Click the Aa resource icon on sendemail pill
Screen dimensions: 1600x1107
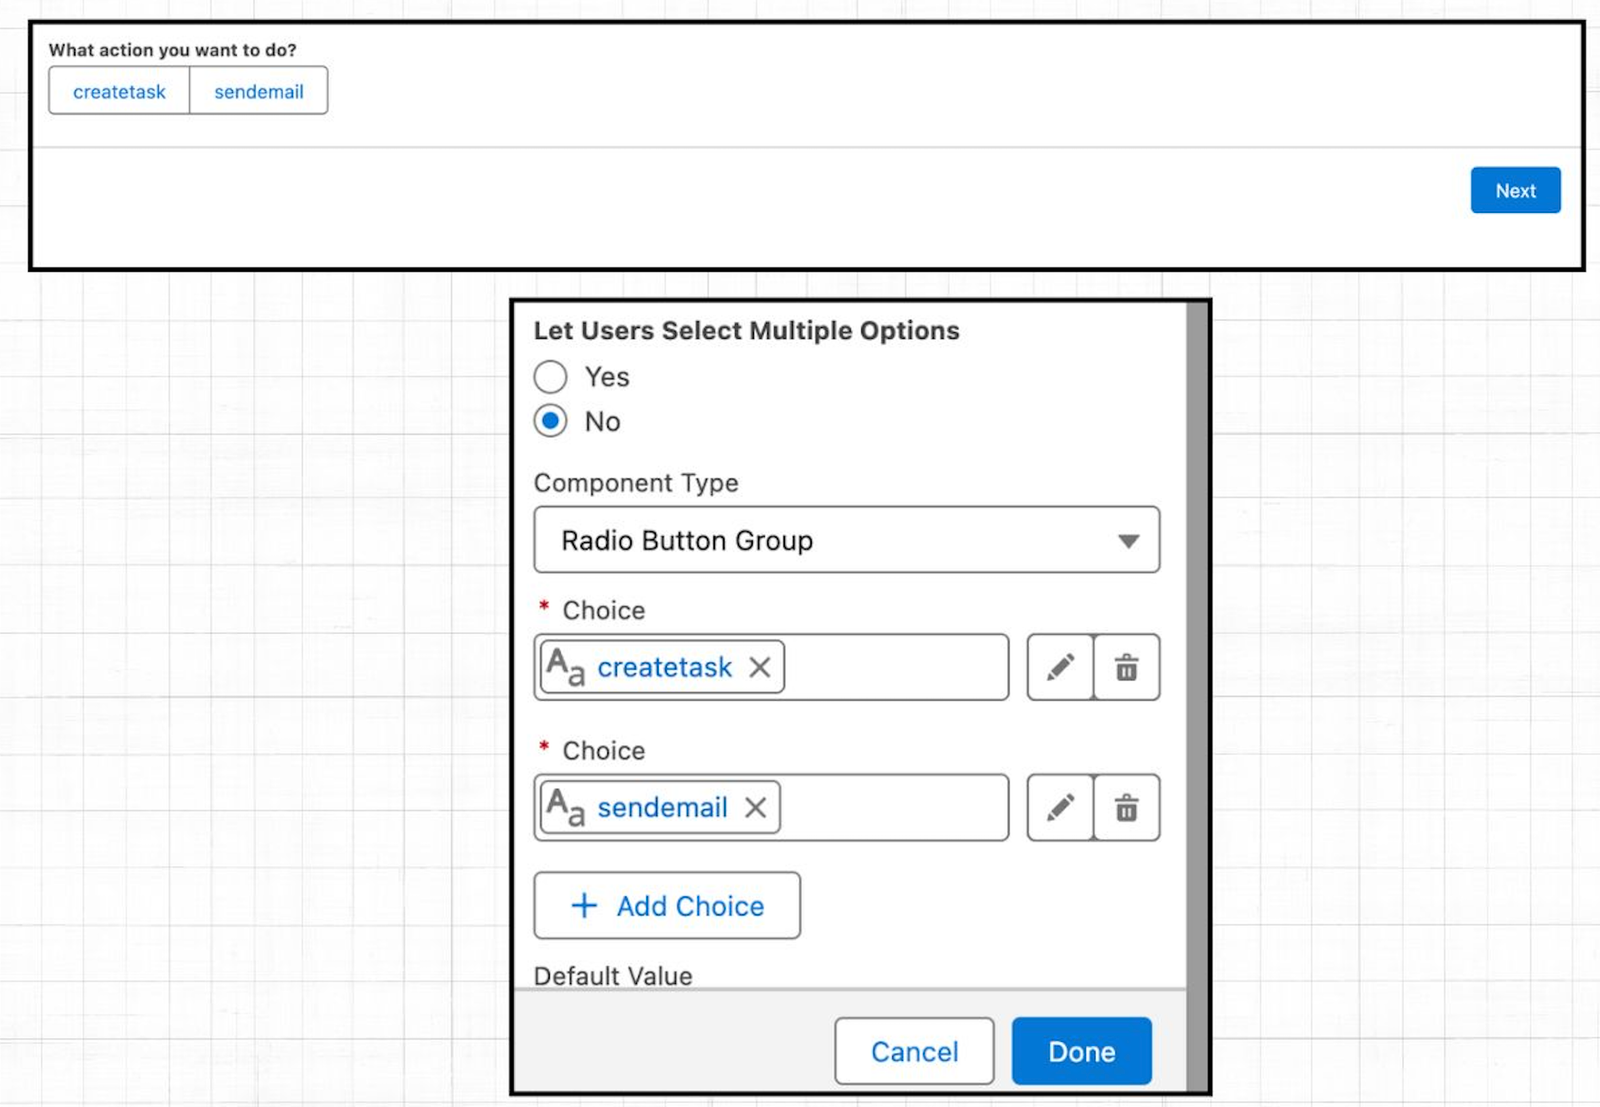click(566, 808)
